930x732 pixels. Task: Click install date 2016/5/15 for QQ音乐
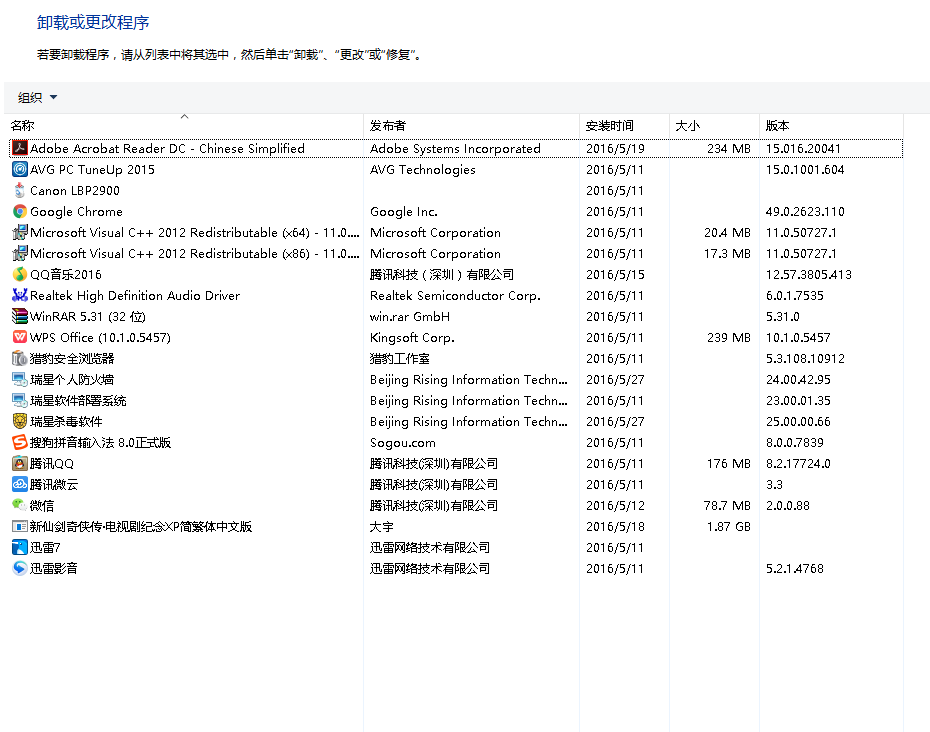tap(615, 275)
